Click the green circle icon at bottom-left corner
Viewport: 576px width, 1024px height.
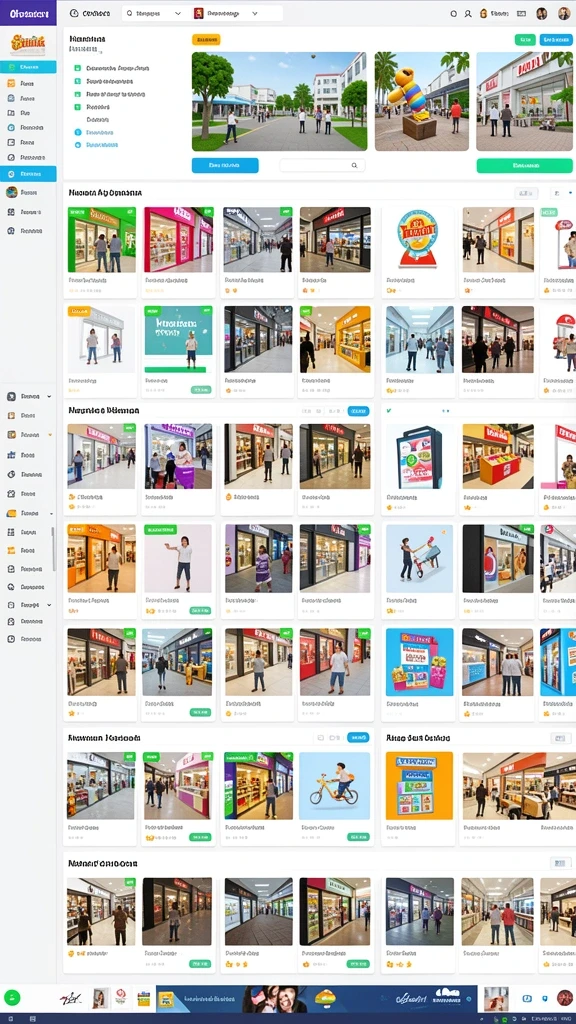click(12, 997)
